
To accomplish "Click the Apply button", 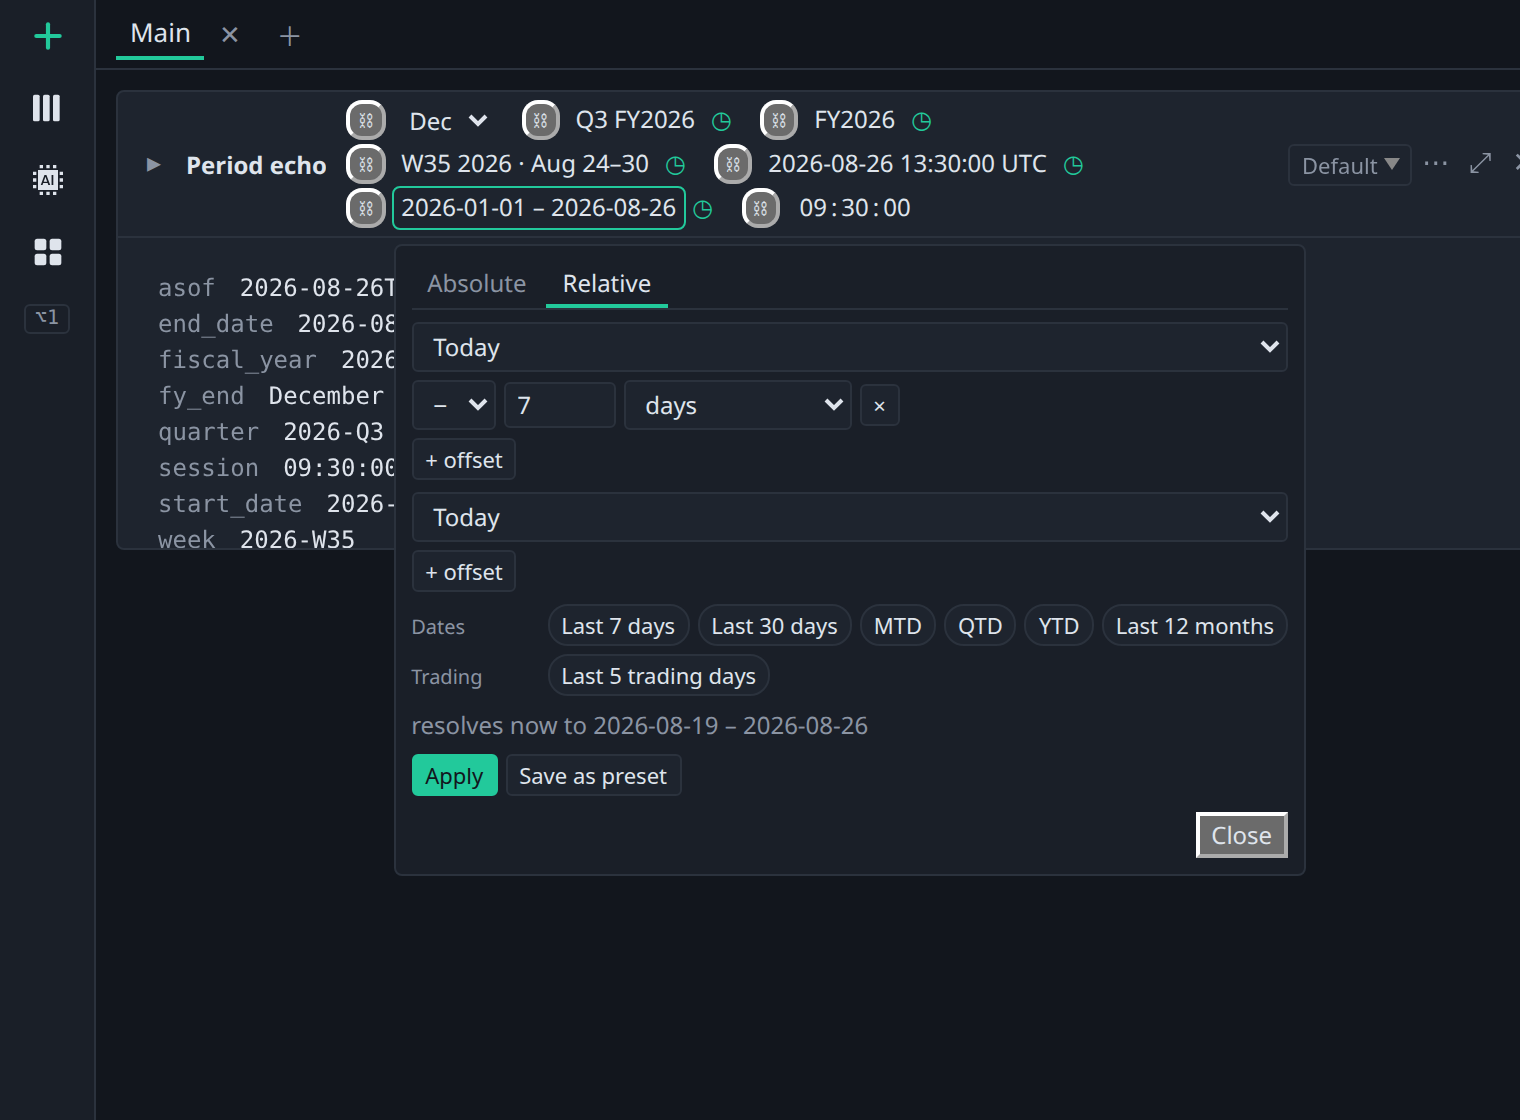I will coord(455,775).
